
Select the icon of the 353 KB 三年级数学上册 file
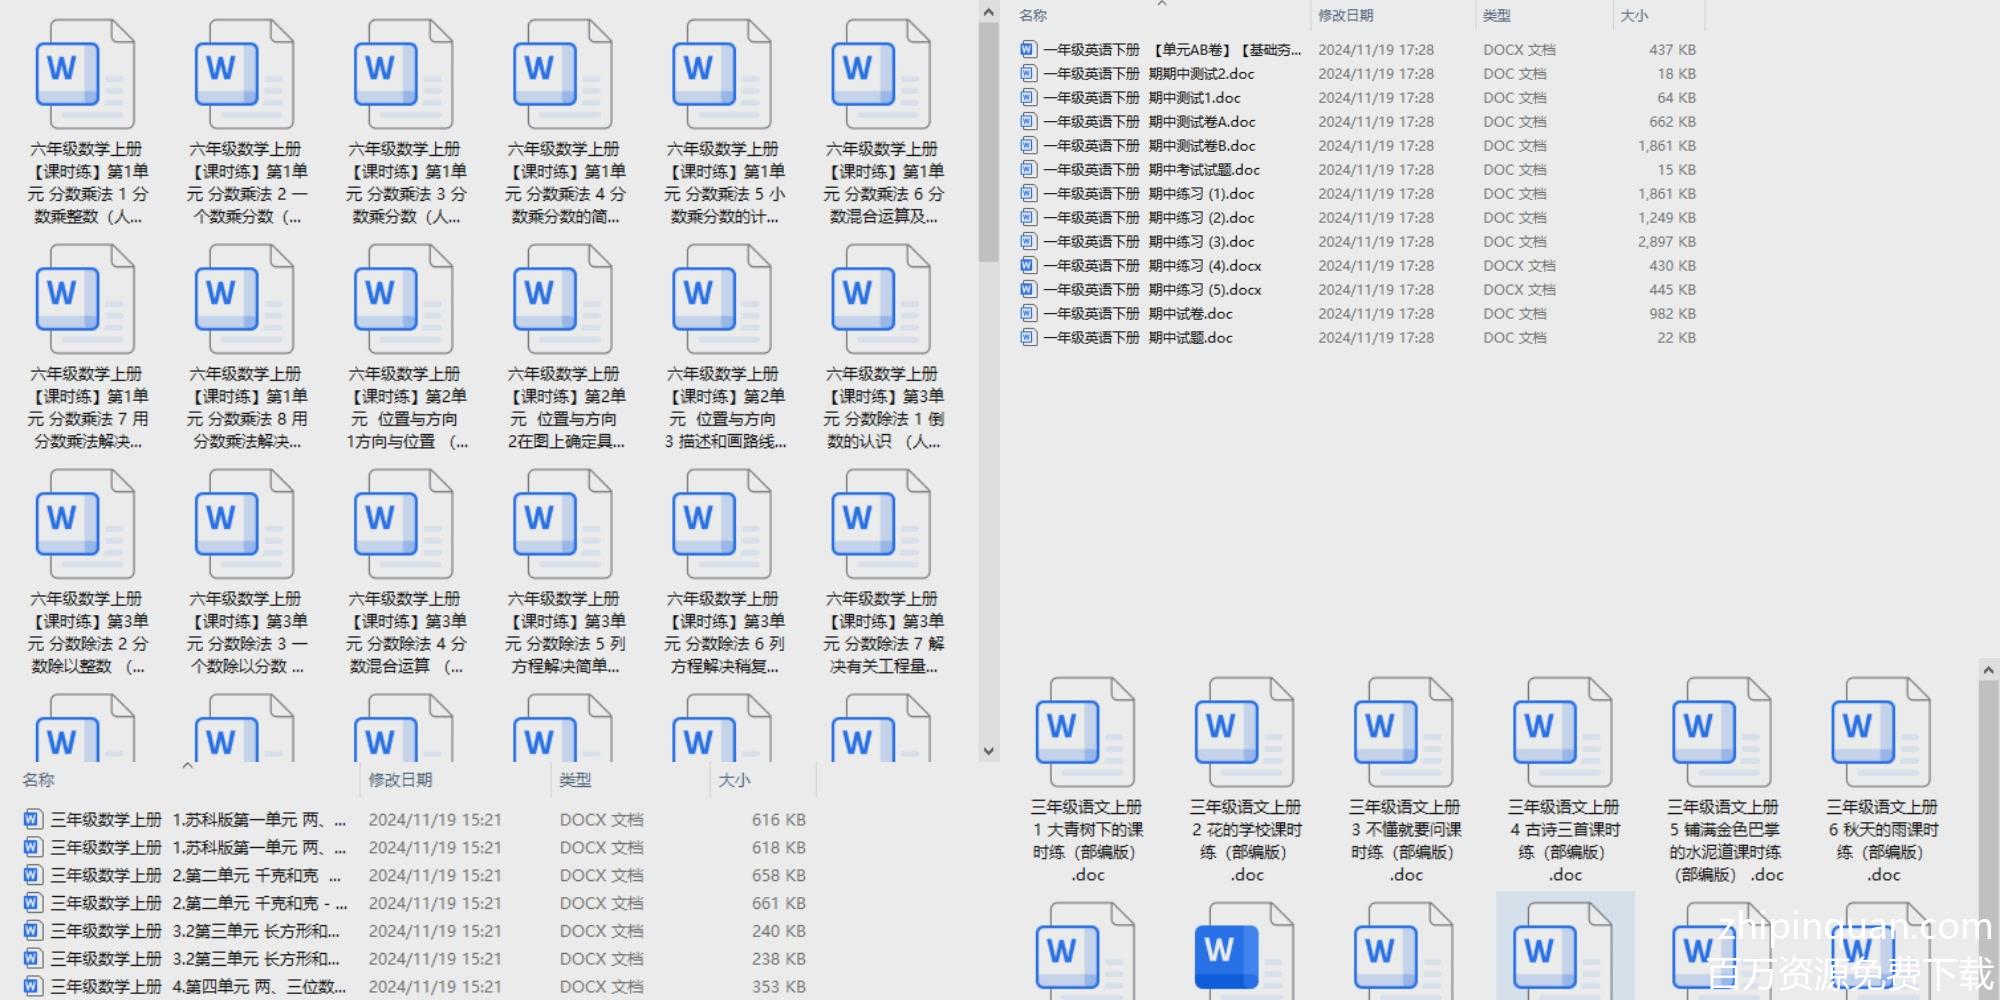pyautogui.click(x=33, y=987)
